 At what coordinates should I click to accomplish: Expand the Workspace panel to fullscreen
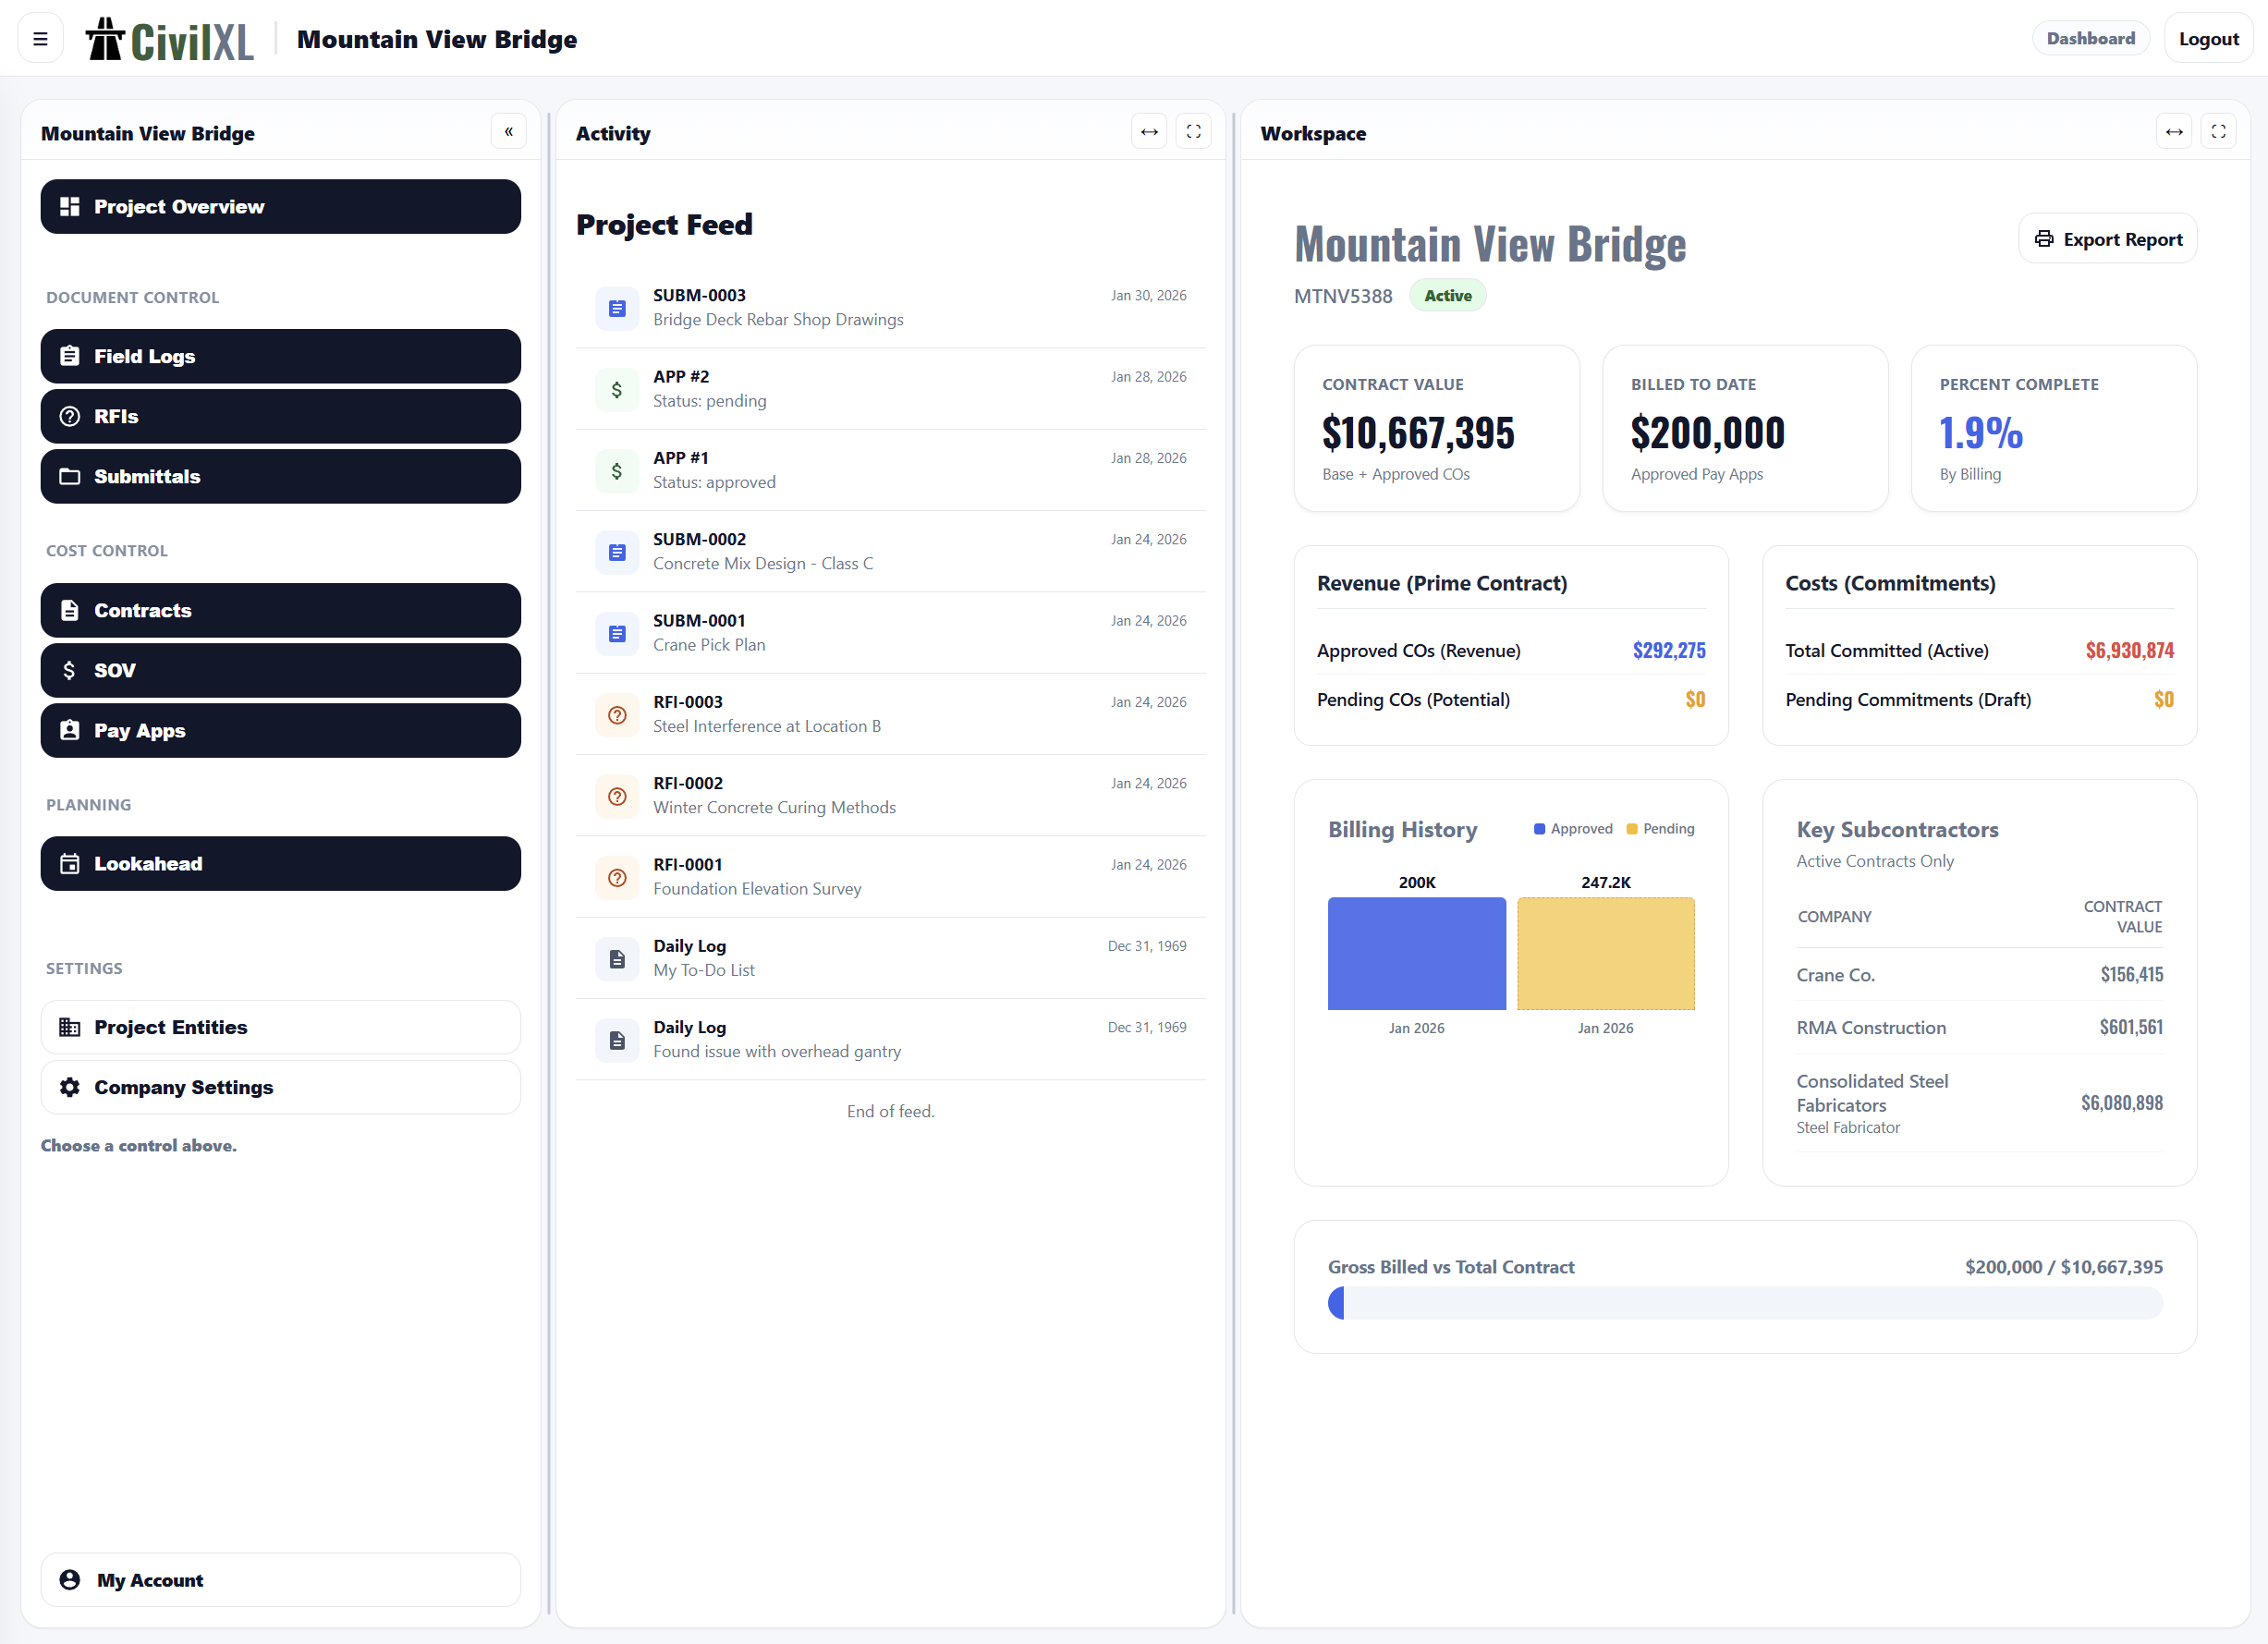[x=2218, y=130]
